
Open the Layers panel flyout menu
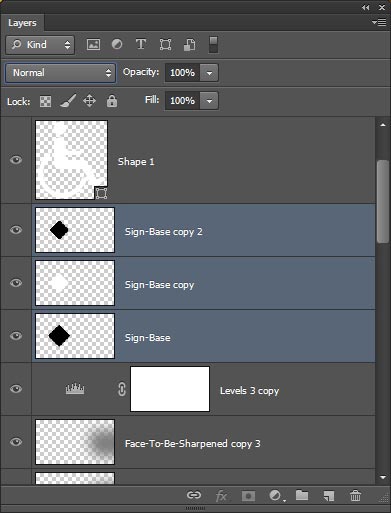click(x=379, y=23)
